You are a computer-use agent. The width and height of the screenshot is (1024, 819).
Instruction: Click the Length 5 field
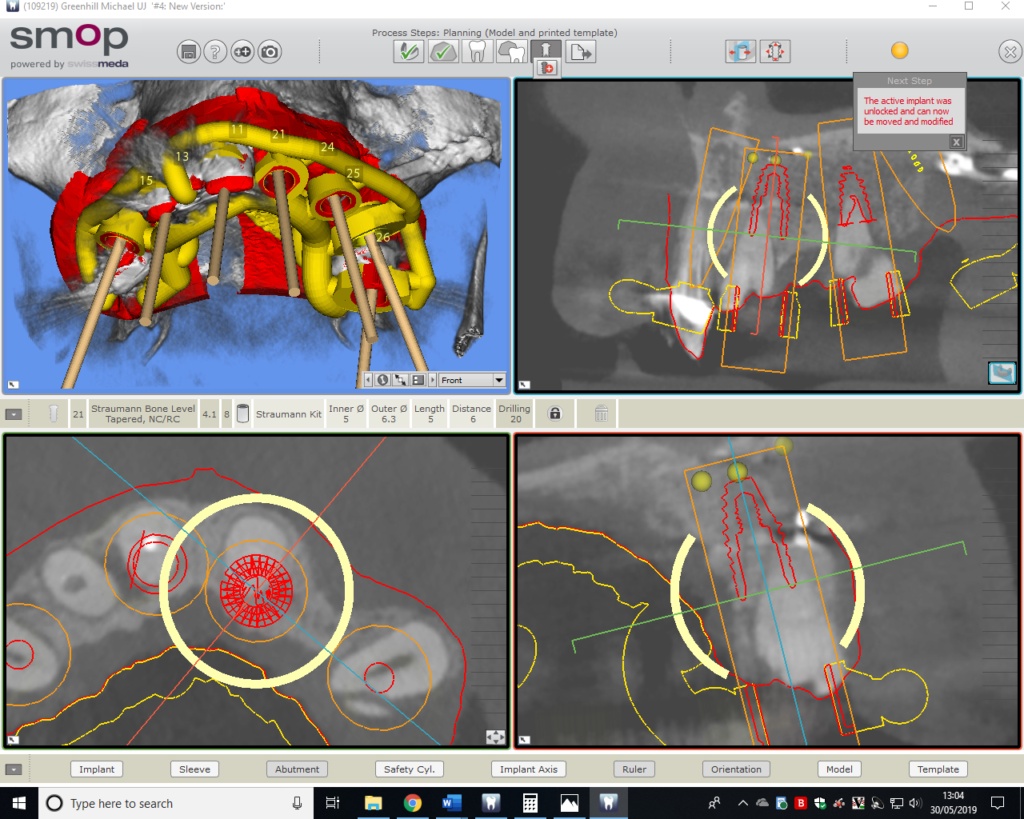pos(430,413)
